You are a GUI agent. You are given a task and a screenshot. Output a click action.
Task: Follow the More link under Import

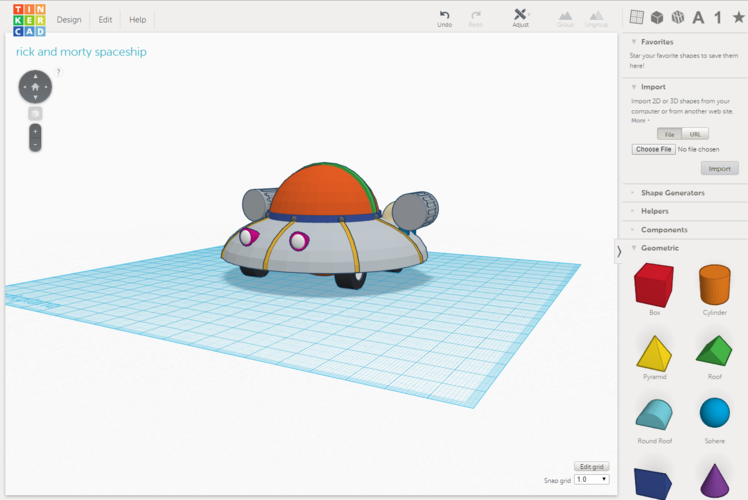click(x=639, y=121)
